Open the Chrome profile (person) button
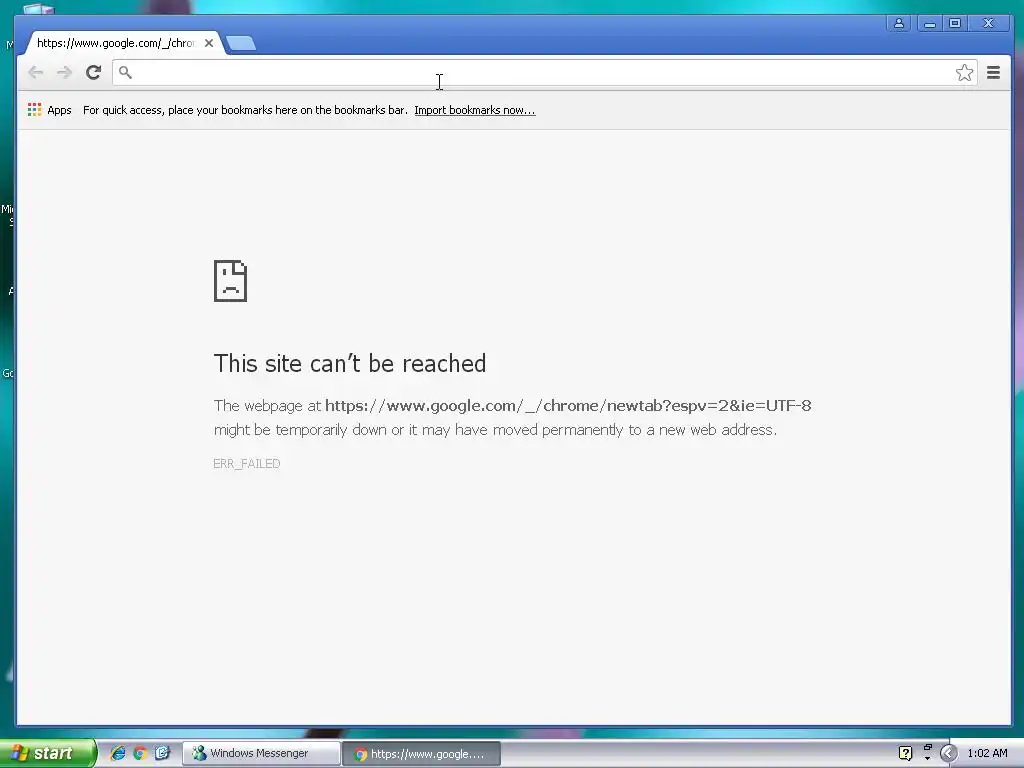The image size is (1024, 768). click(899, 24)
